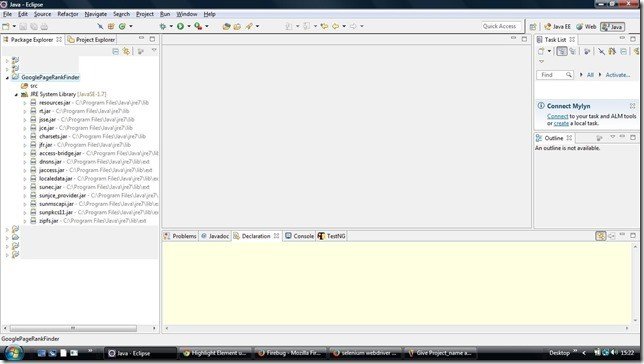The width and height of the screenshot is (644, 364).
Task: Toggle Link with Editor in Package Explorer
Action: pos(126,51)
